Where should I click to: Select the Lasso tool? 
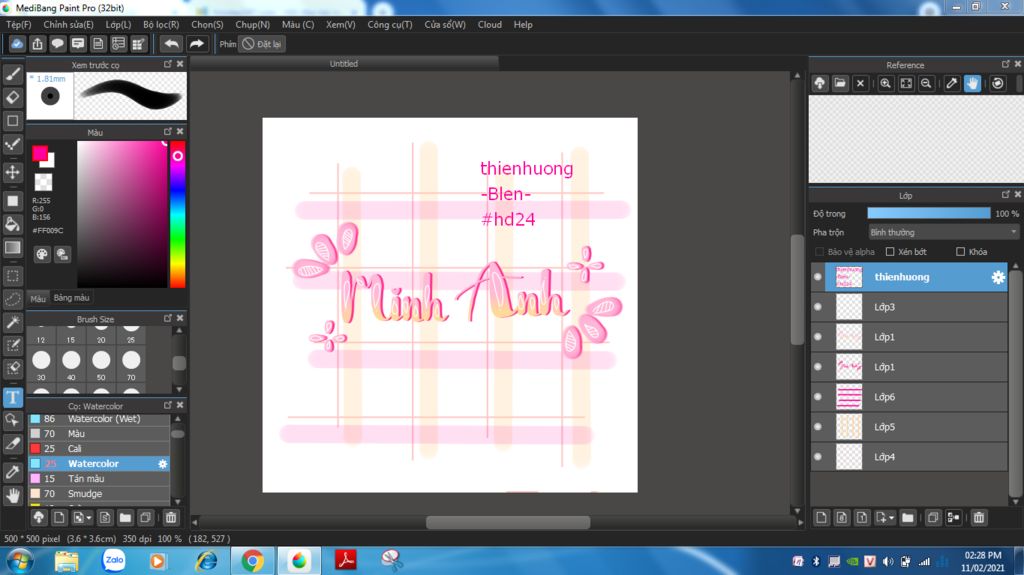click(12, 299)
